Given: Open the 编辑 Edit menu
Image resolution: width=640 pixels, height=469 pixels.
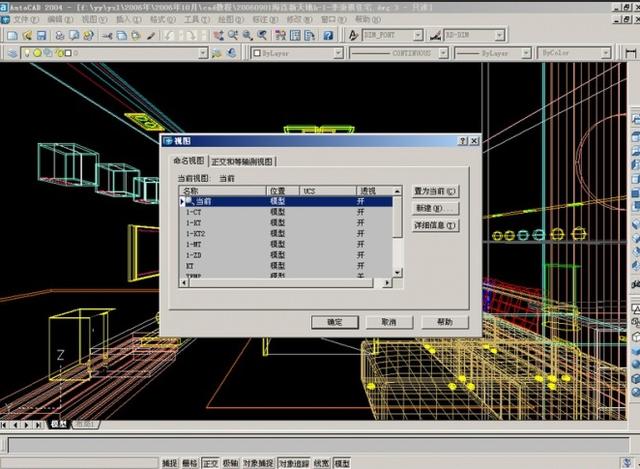Looking at the screenshot, I should pyautogui.click(x=60, y=20).
